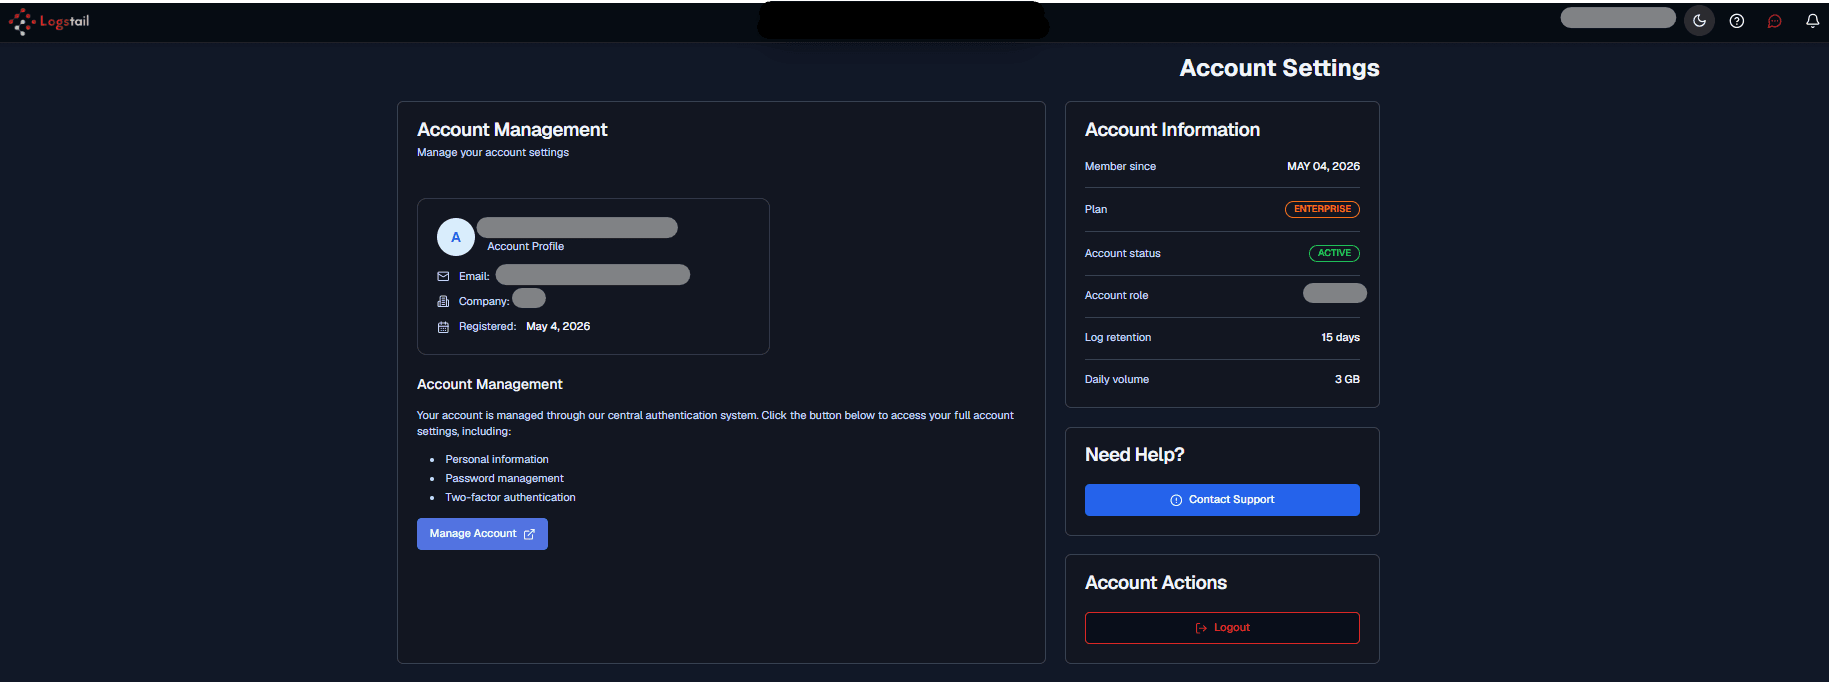Click the ACTIVE status badge
The image size is (1829, 682).
(x=1334, y=253)
